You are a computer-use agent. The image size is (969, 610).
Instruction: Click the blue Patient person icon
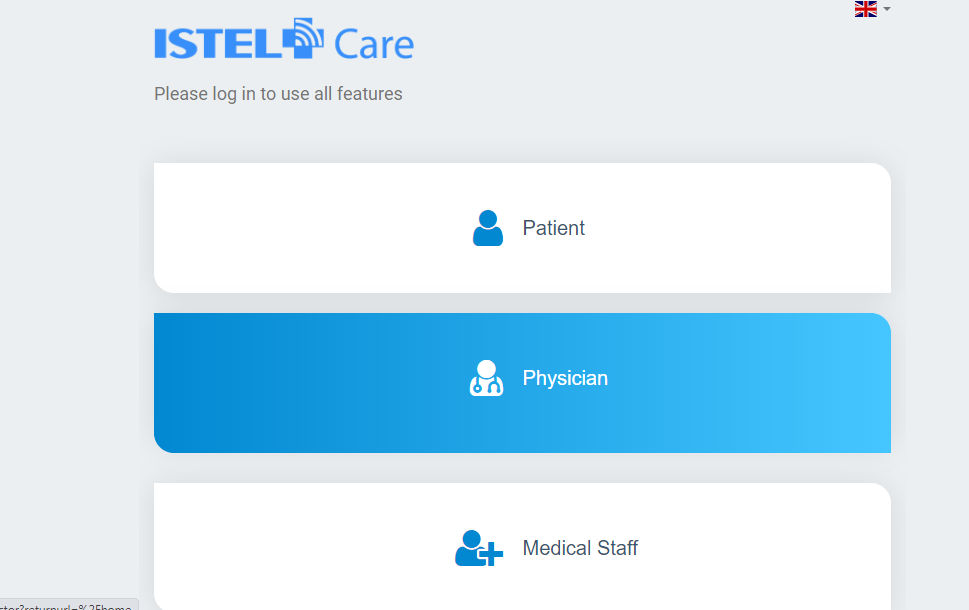click(488, 228)
